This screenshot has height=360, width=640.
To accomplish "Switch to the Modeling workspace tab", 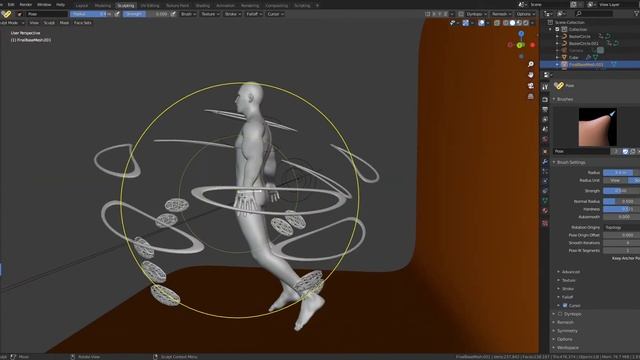I will click(102, 5).
